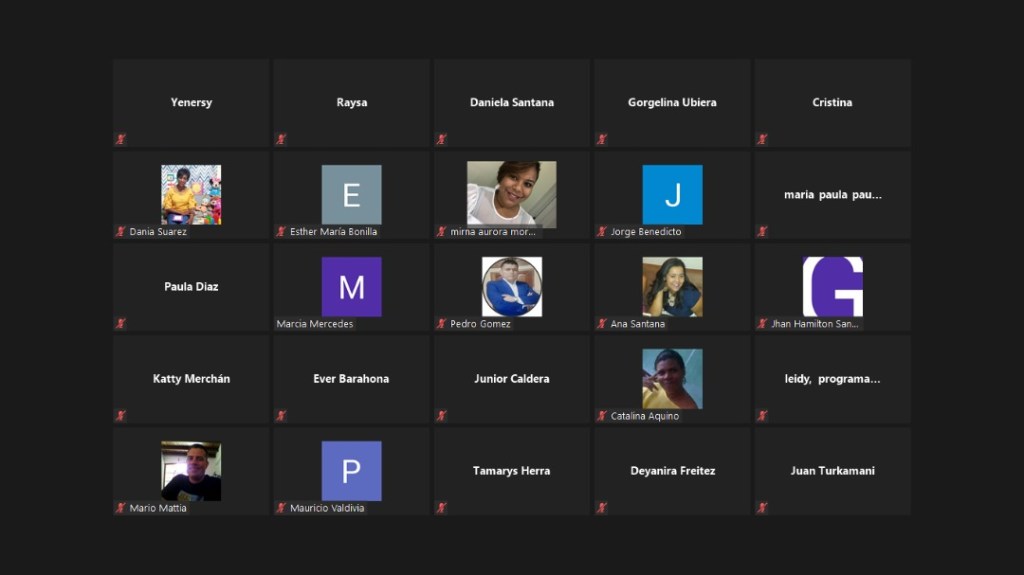
Task: Select the letter E avatar of Esther María Bonilla
Action: (351, 194)
